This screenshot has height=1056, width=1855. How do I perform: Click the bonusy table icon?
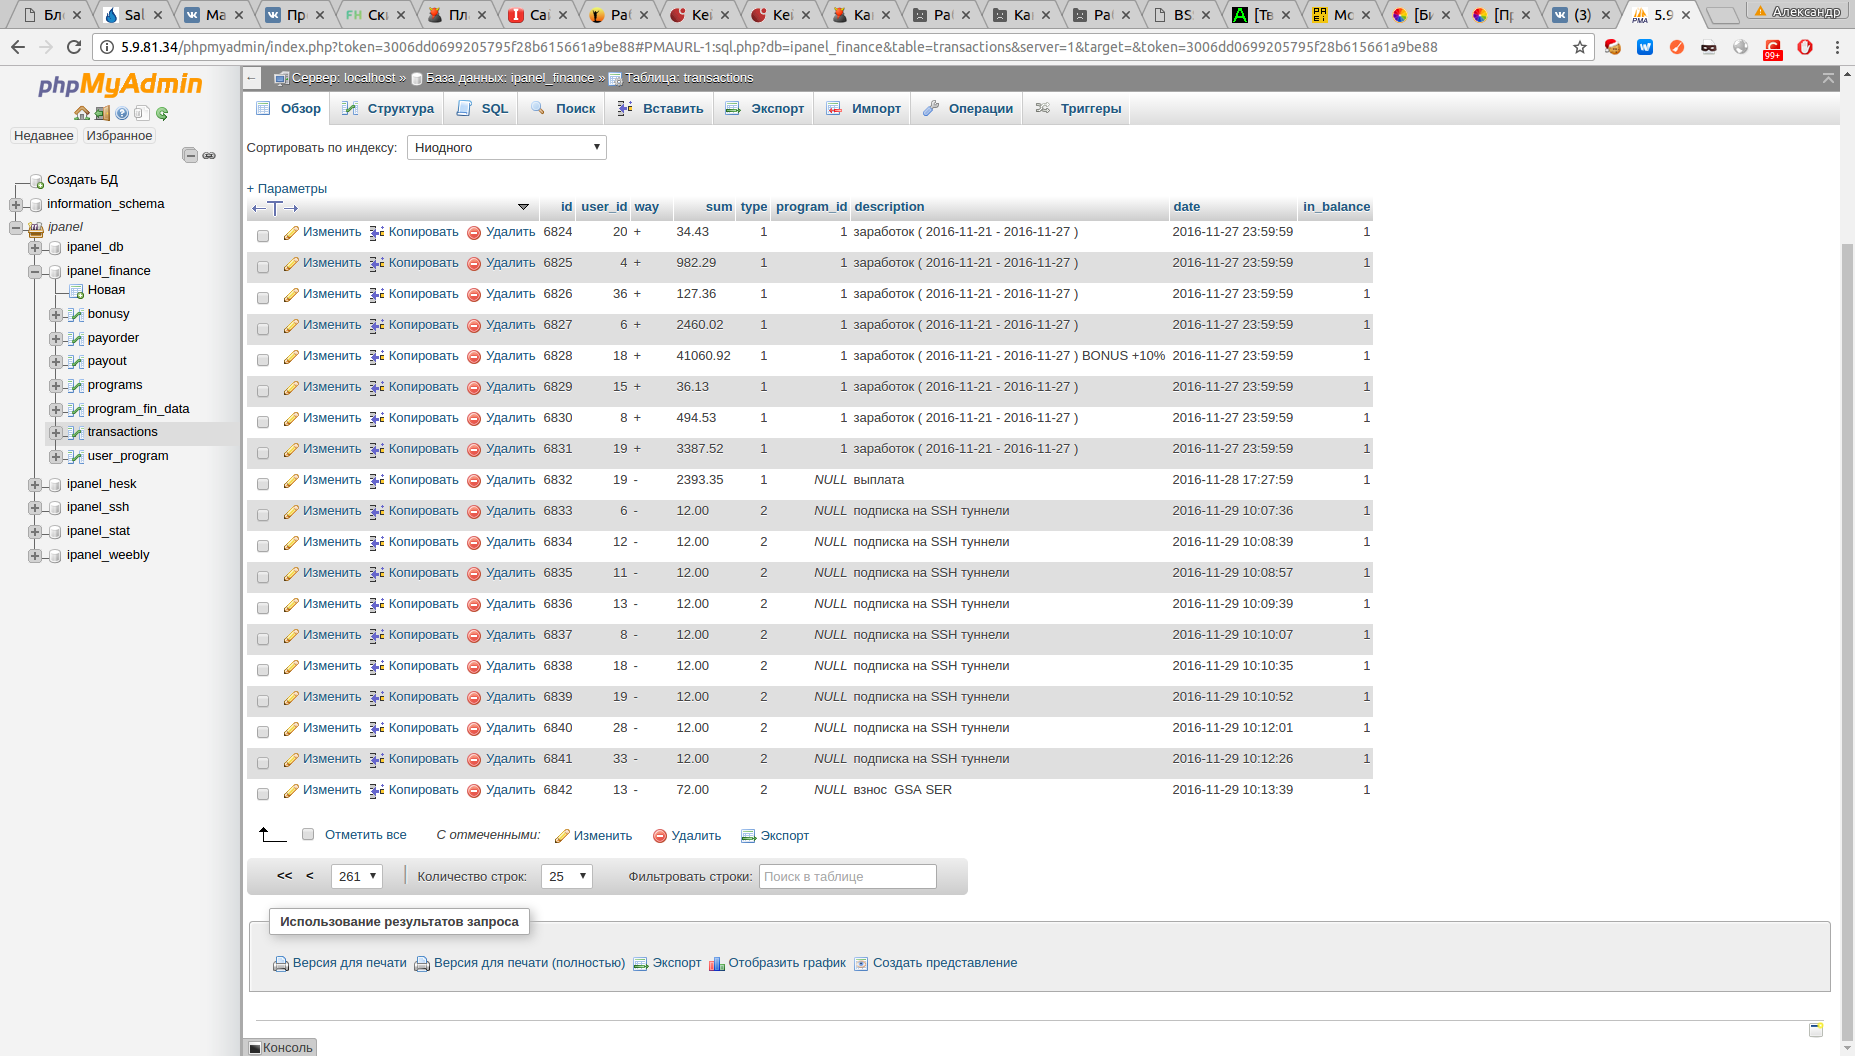pyautogui.click(x=76, y=314)
